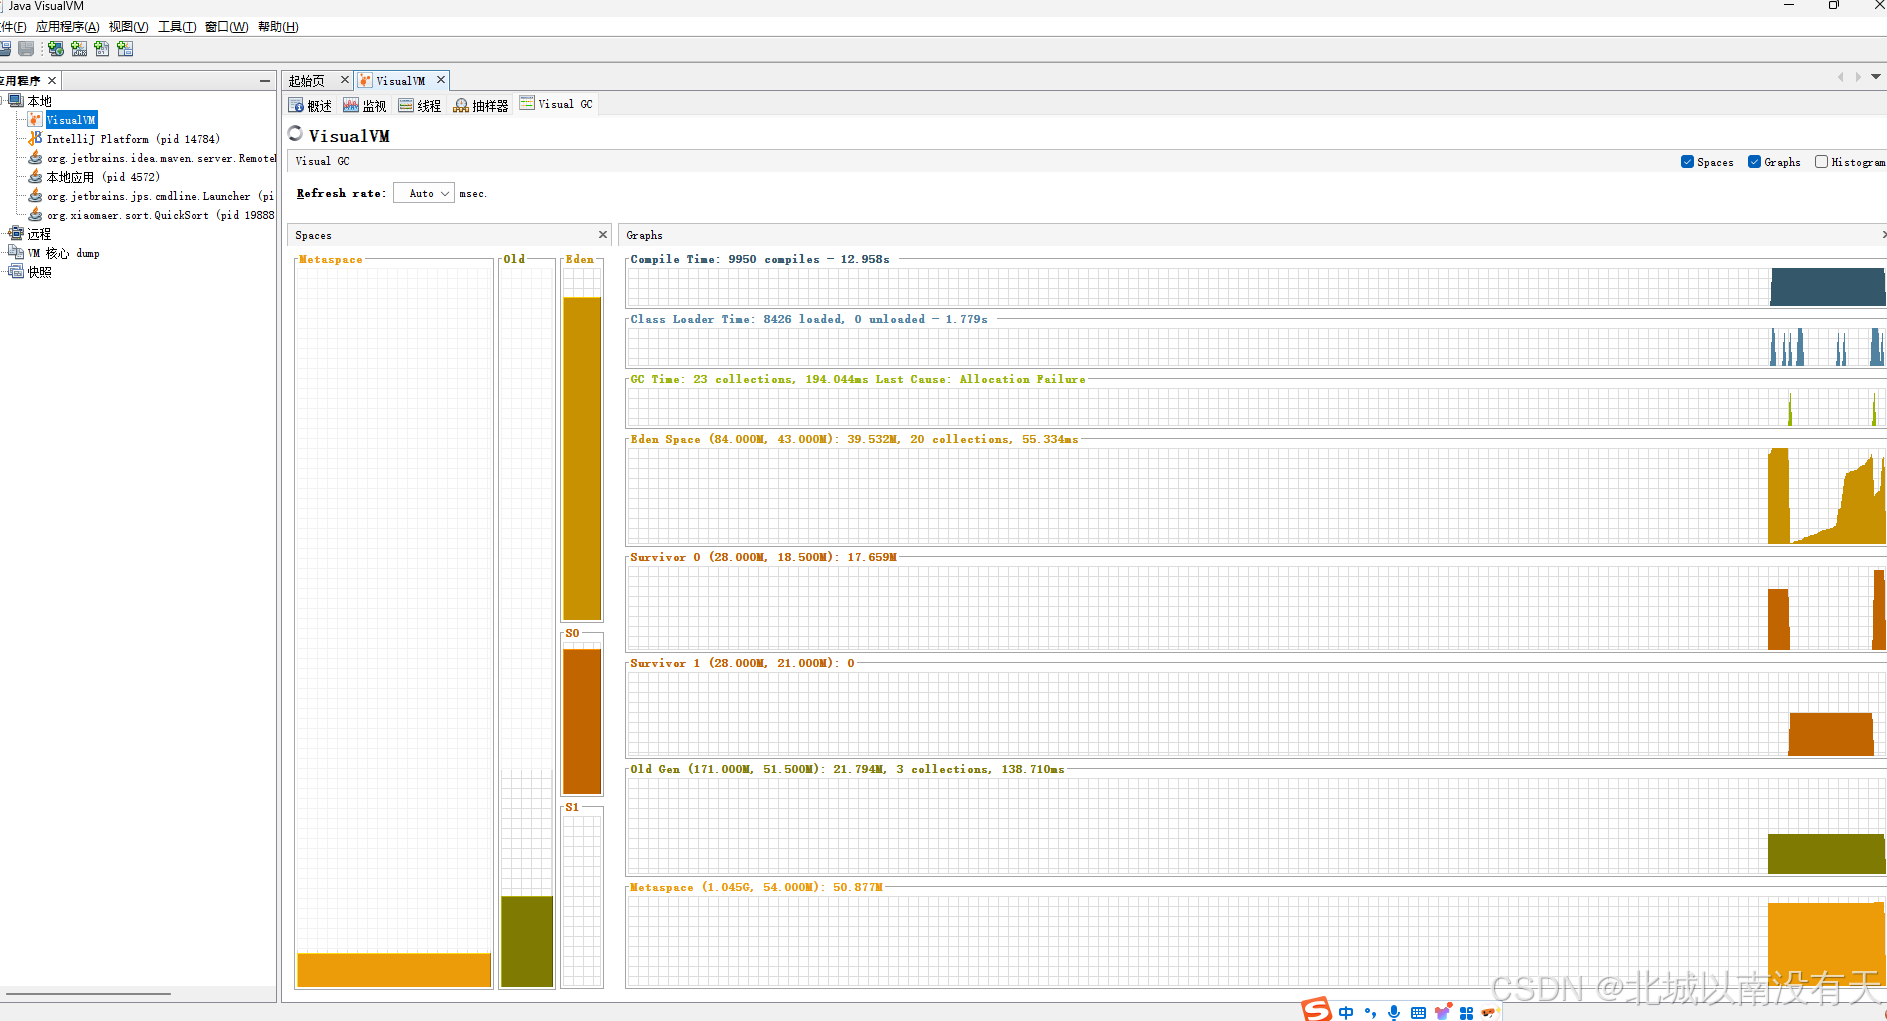Screen dimensions: 1887x1021
Task: Switch to the 监视 monitor tab
Action: (365, 105)
